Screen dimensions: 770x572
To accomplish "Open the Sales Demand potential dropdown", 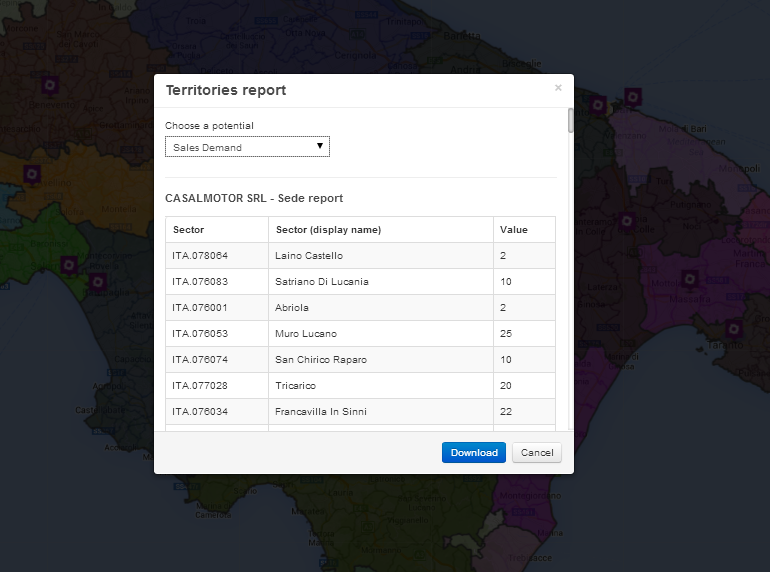I will (247, 147).
